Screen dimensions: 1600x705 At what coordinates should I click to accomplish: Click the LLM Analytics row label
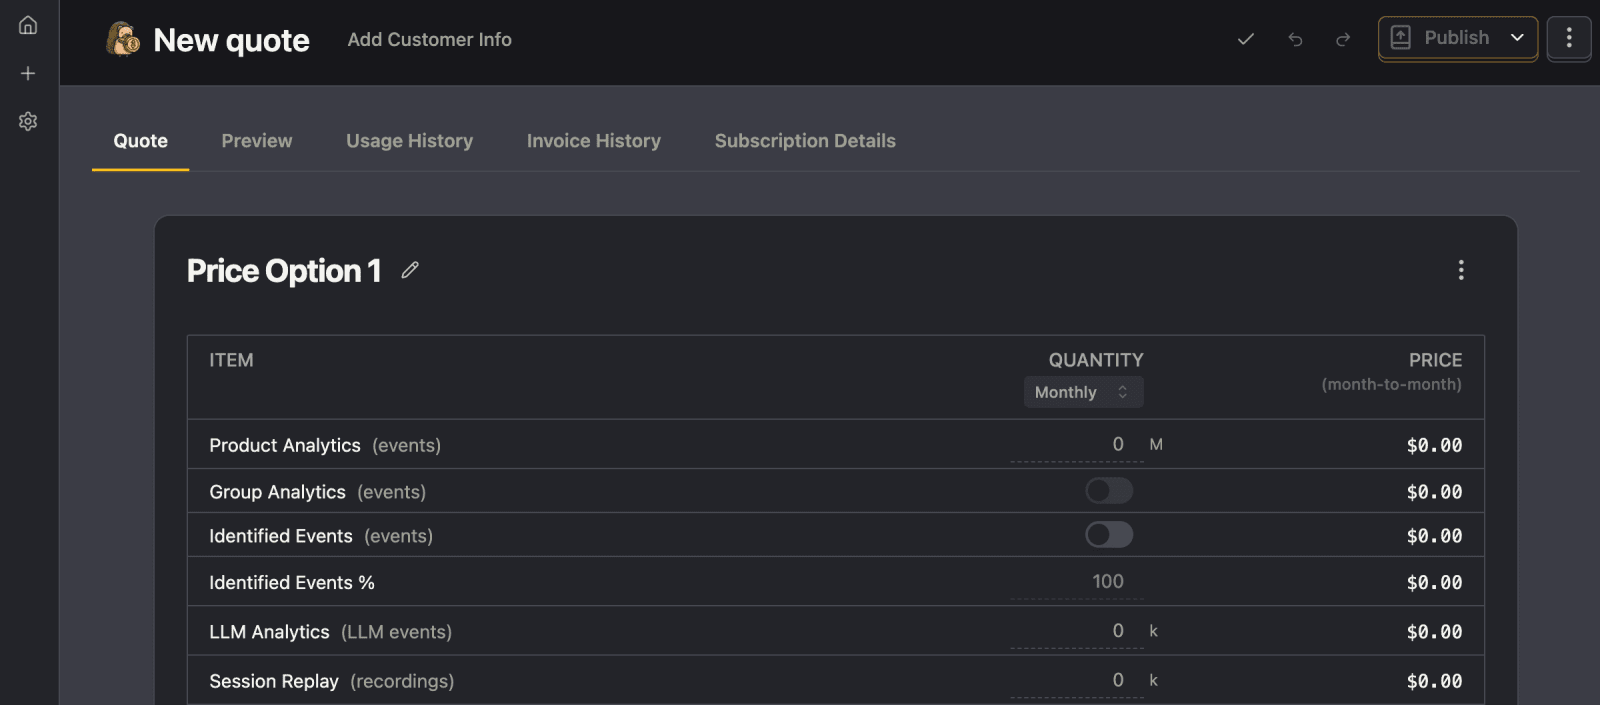click(269, 632)
